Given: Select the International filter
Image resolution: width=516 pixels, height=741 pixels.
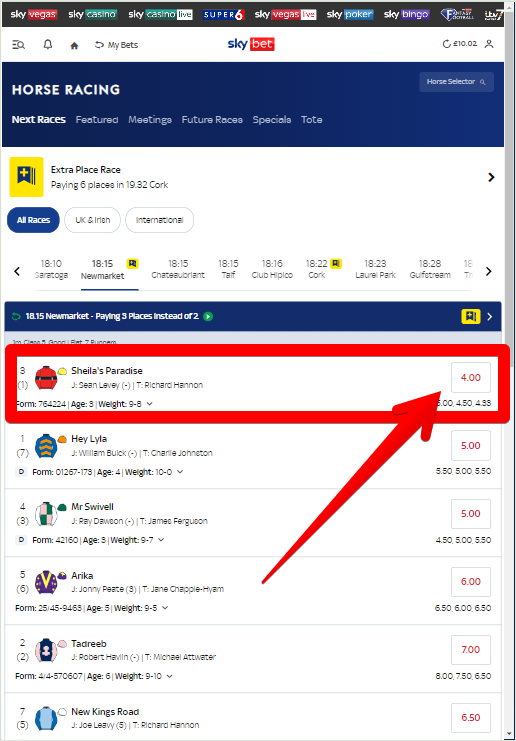Looking at the screenshot, I should click(159, 220).
